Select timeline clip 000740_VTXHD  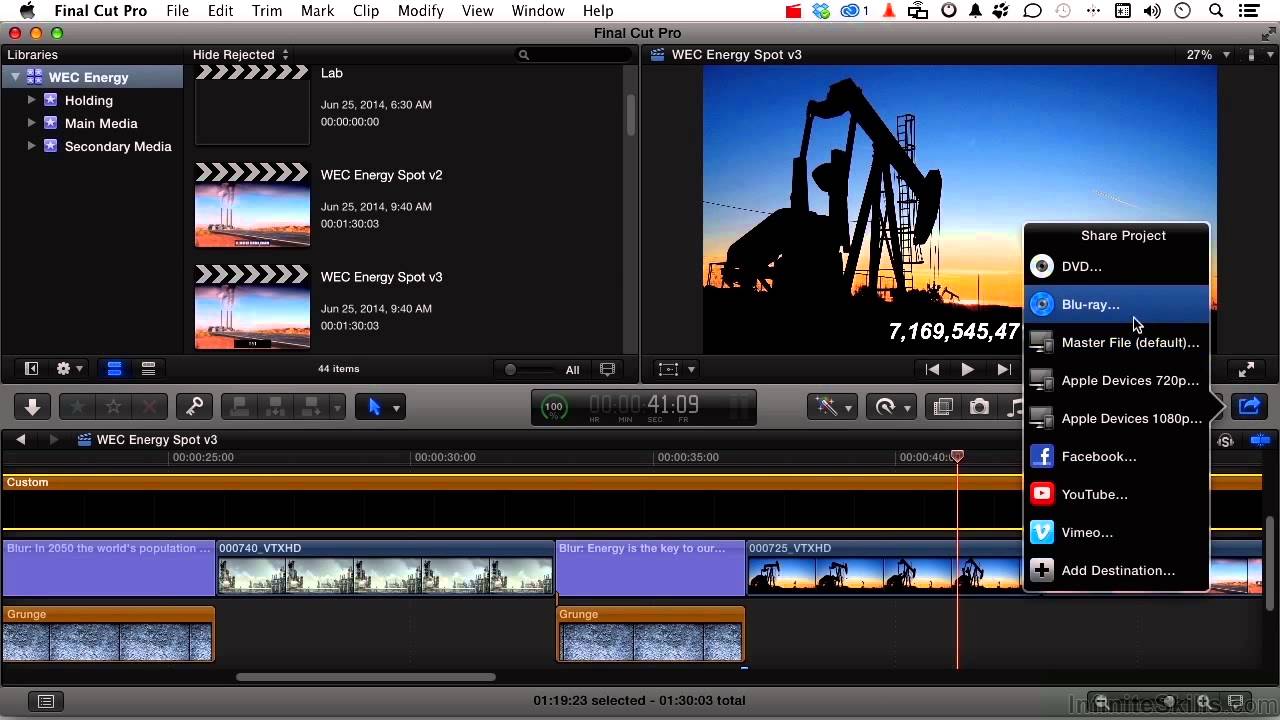385,568
